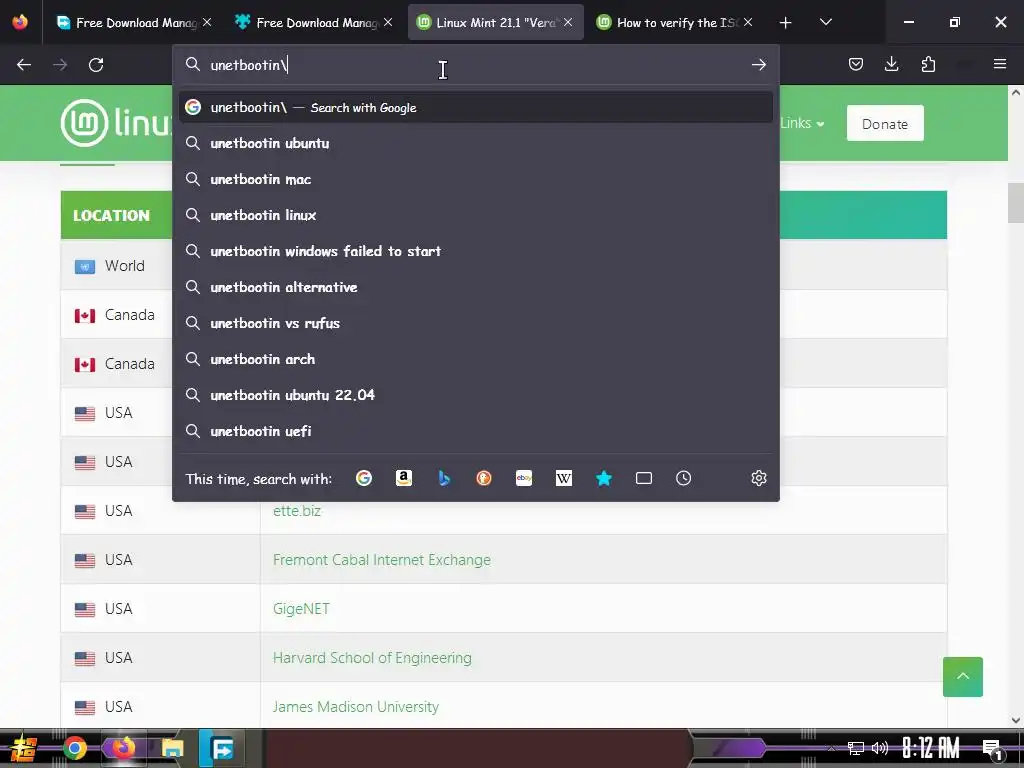Select 'unetbootin\ — Search with Google' suggestion
Viewport: 1024px width, 768px height.
click(475, 107)
